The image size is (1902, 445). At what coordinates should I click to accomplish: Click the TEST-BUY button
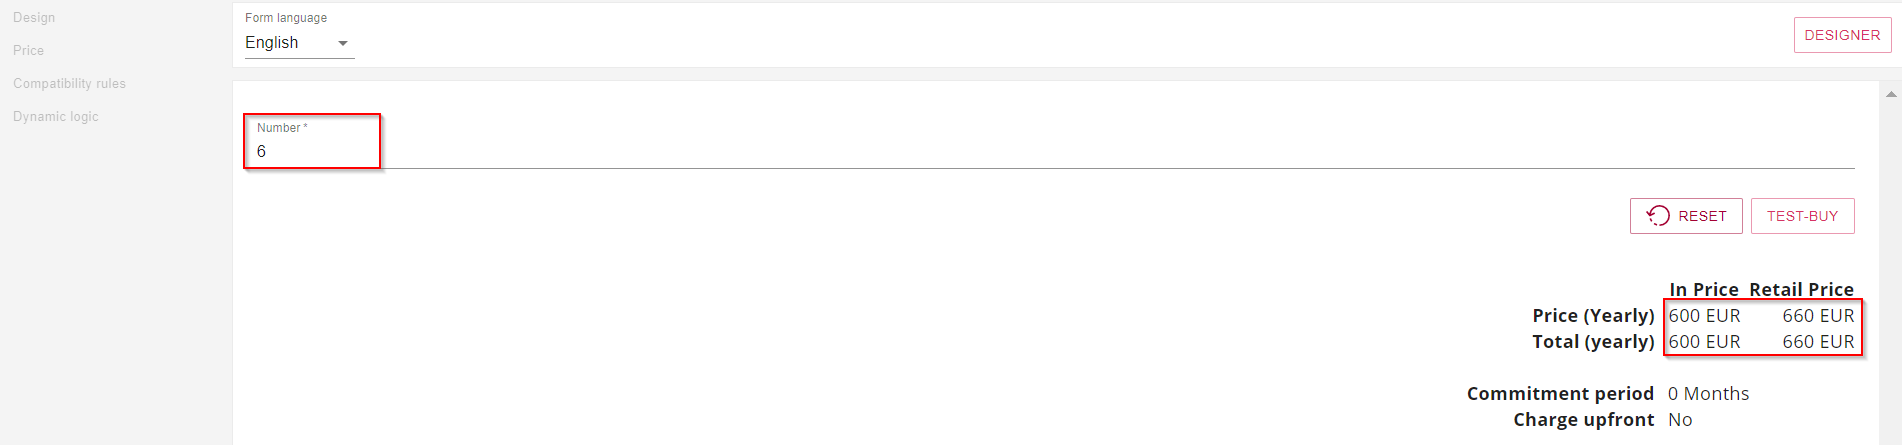pyautogui.click(x=1802, y=216)
